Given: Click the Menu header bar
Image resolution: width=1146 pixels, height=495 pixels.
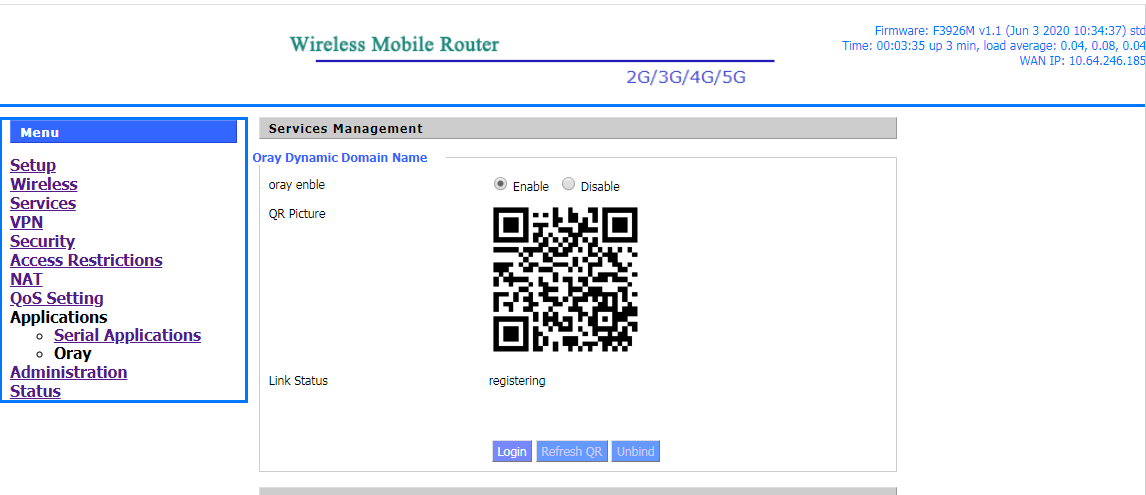Looking at the screenshot, I should 124,132.
